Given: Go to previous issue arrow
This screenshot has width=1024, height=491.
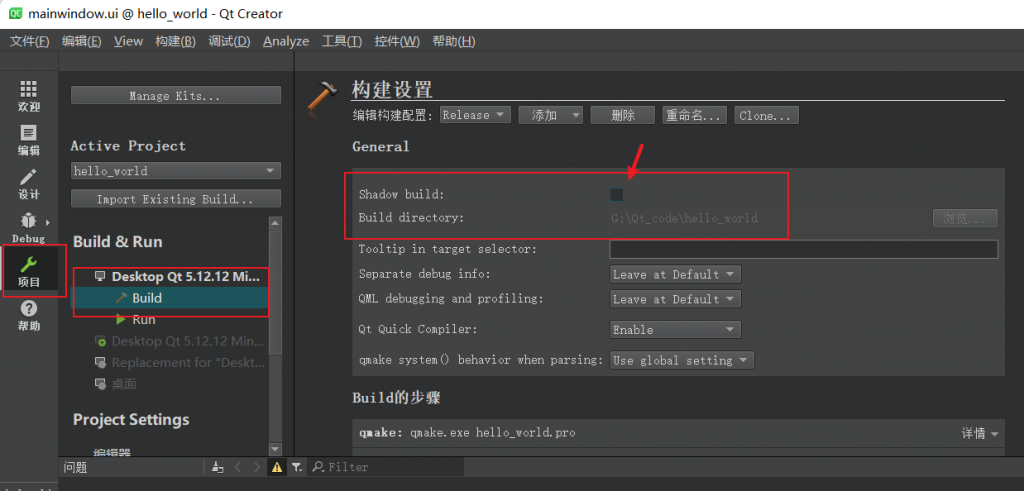Looking at the screenshot, I should click(238, 467).
